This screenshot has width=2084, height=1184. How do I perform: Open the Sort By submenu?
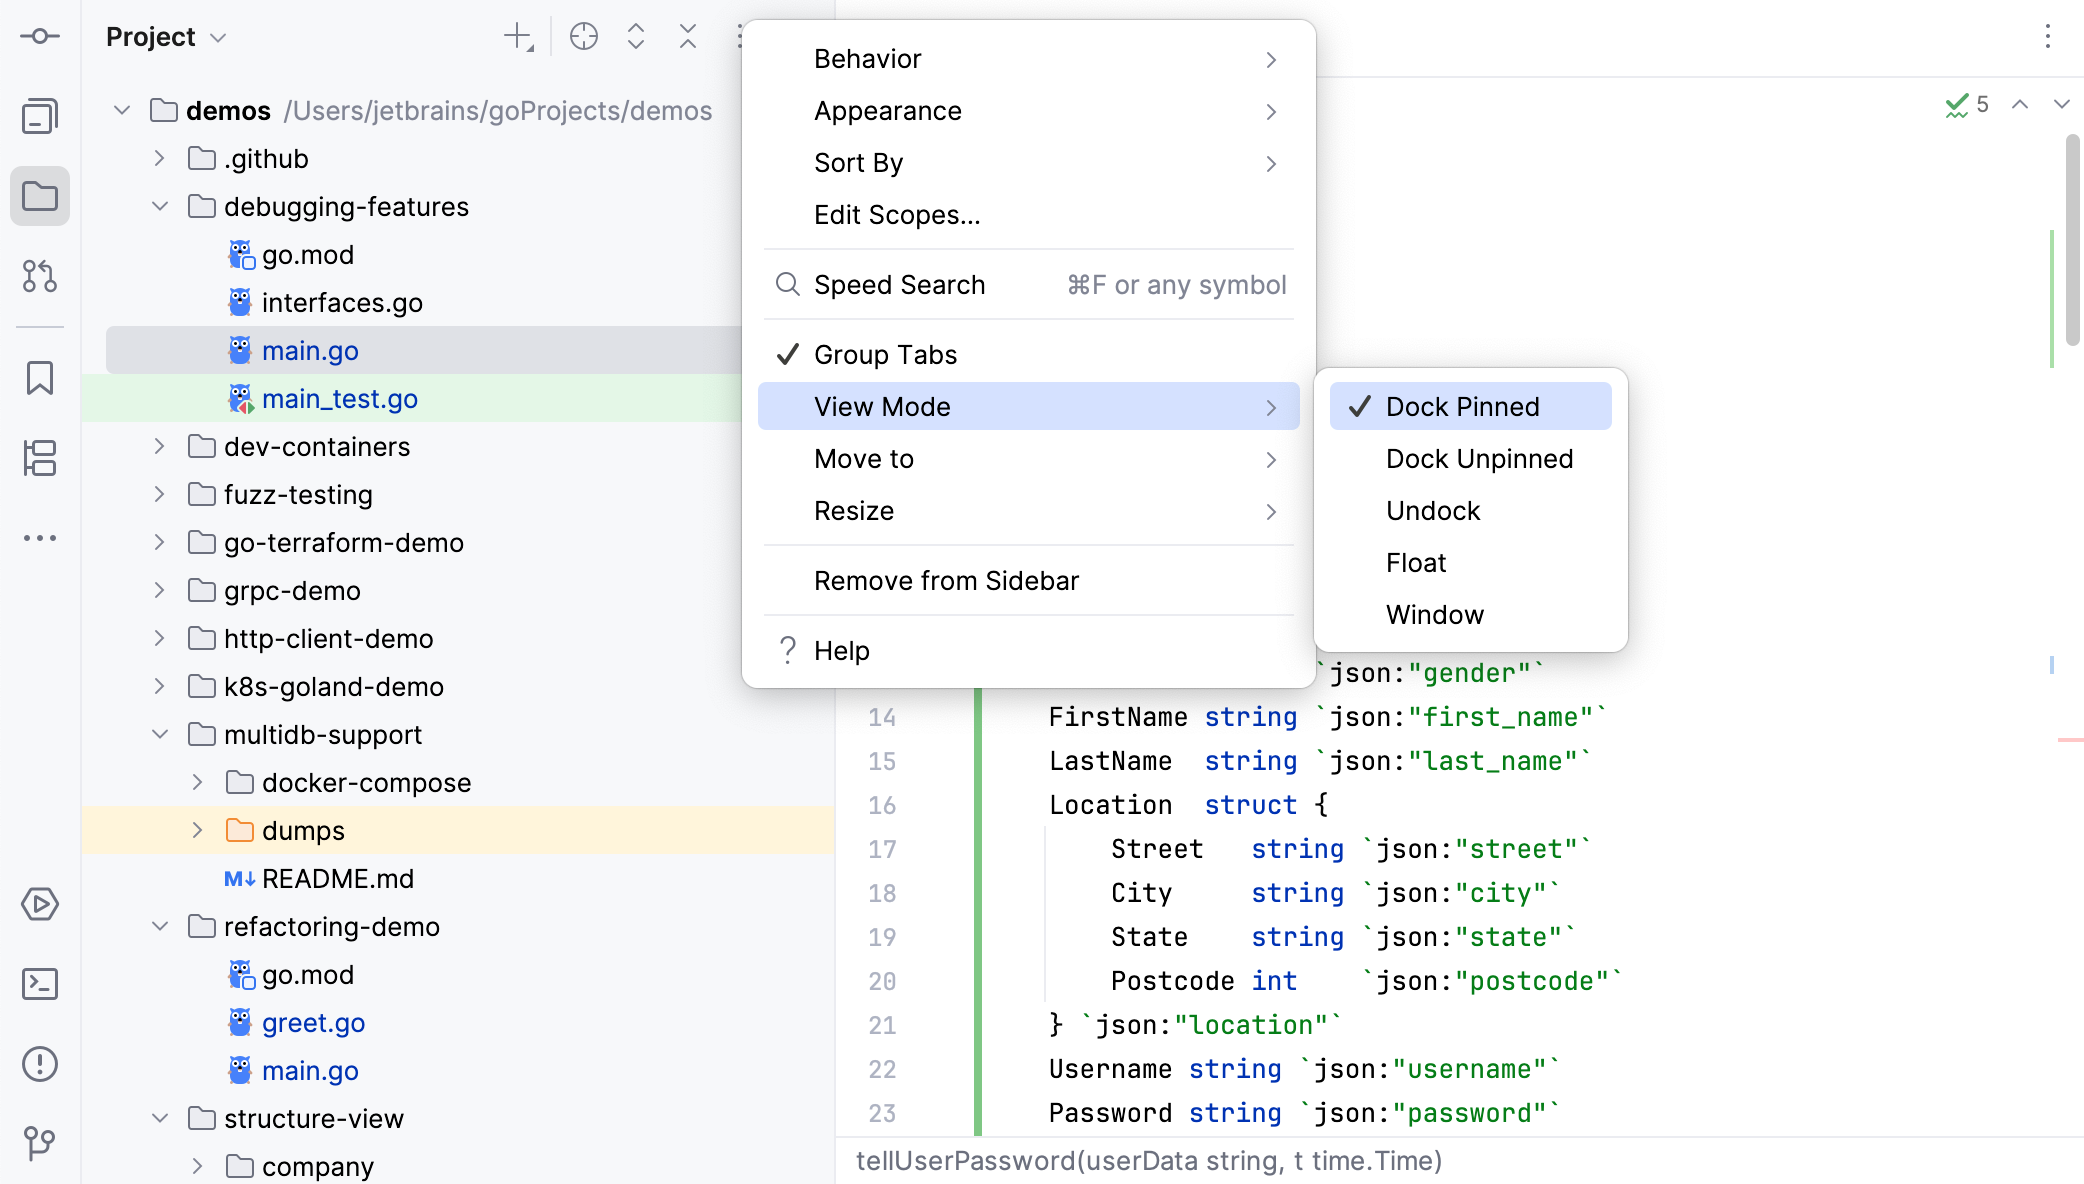[x=858, y=162]
